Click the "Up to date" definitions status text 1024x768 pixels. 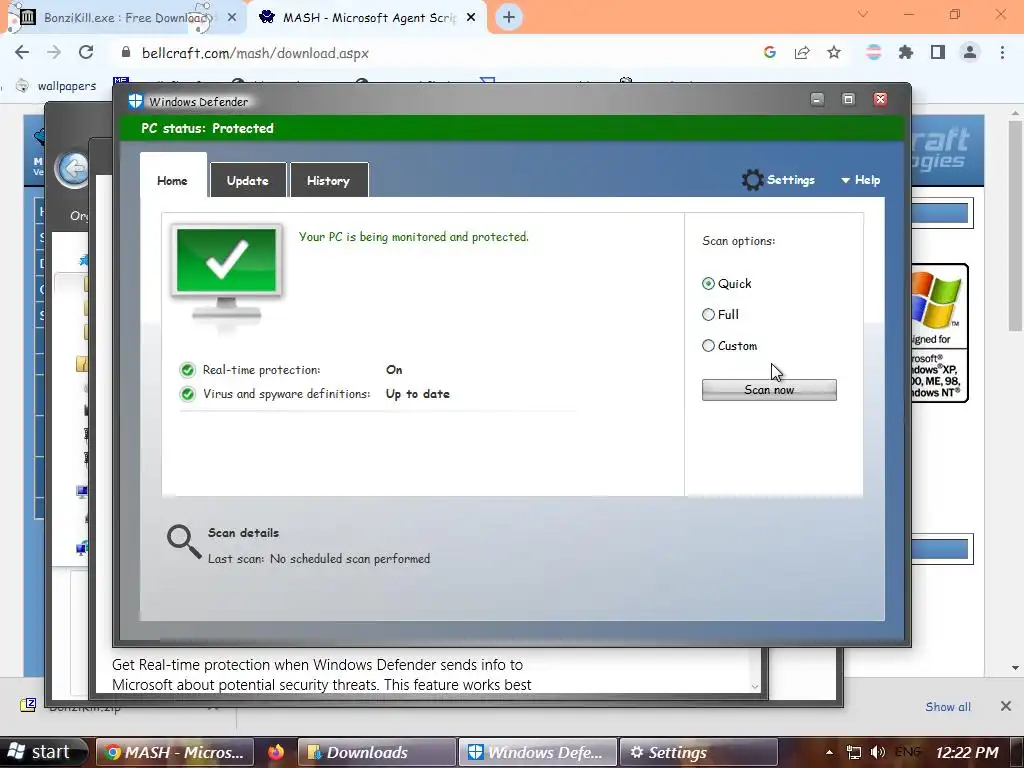417,394
